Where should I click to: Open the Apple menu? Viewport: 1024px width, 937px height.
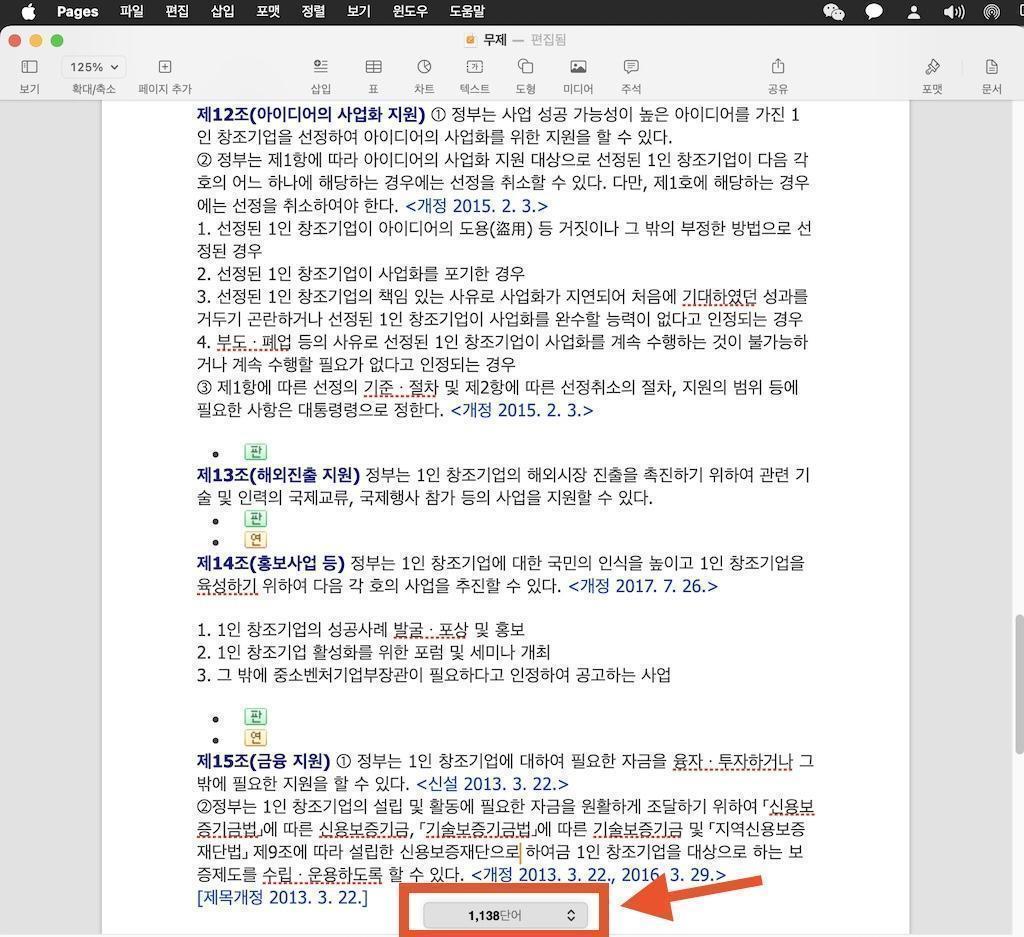coord(29,11)
